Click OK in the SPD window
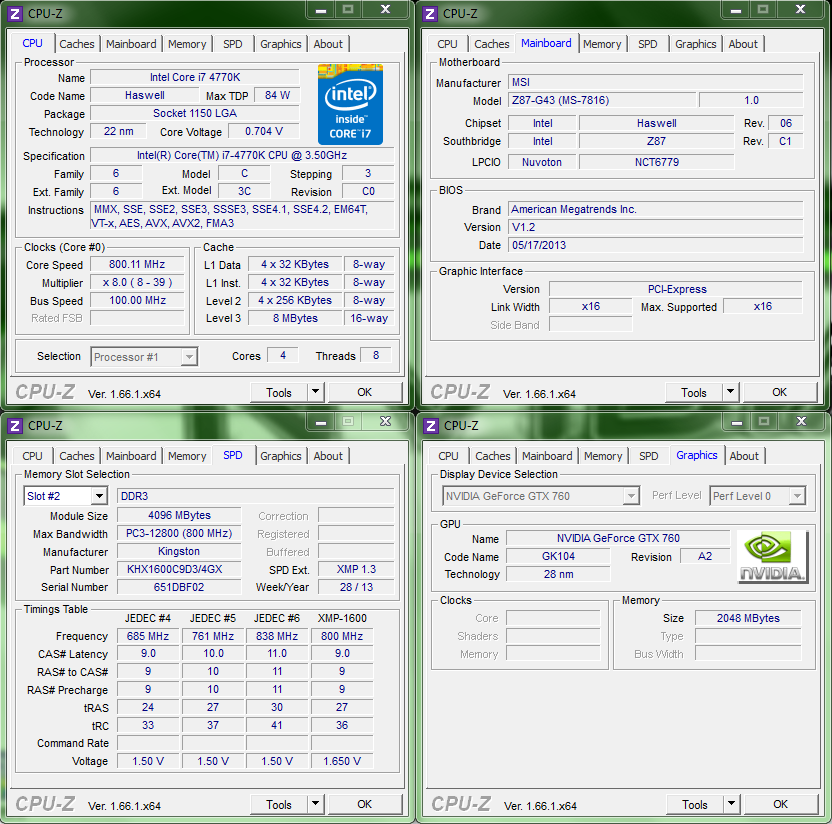The image size is (832, 824). (x=365, y=804)
